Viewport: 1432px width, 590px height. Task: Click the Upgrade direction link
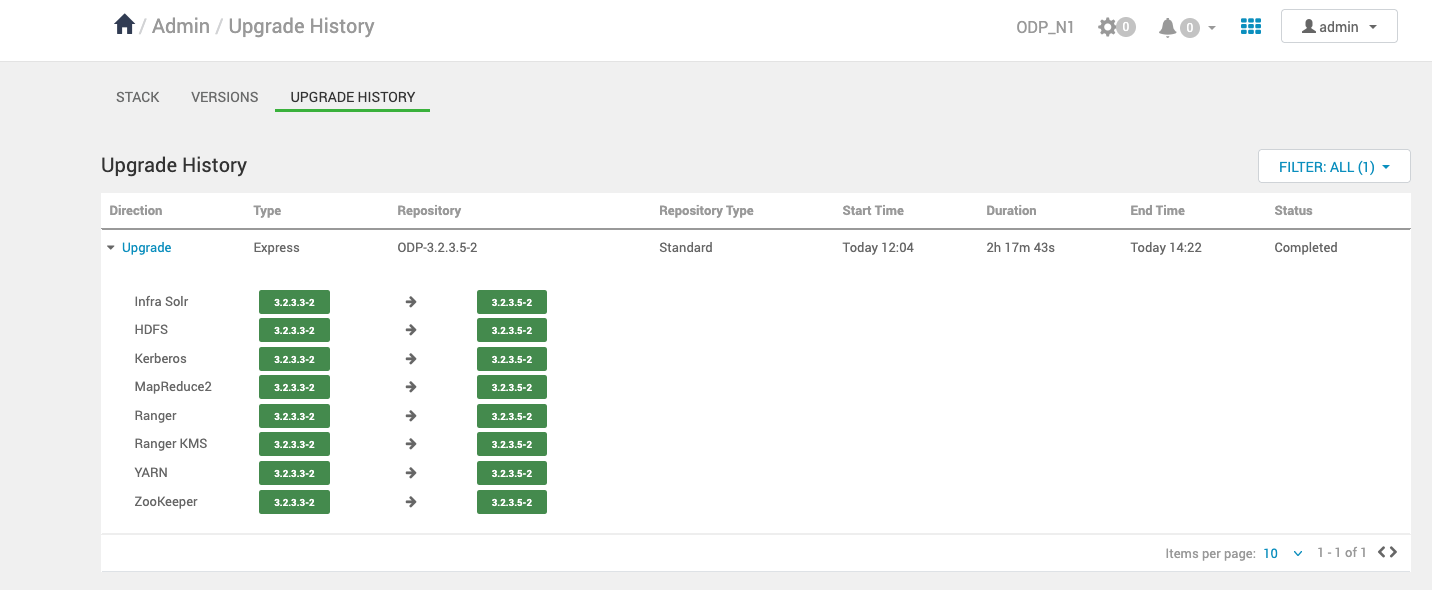tap(147, 248)
